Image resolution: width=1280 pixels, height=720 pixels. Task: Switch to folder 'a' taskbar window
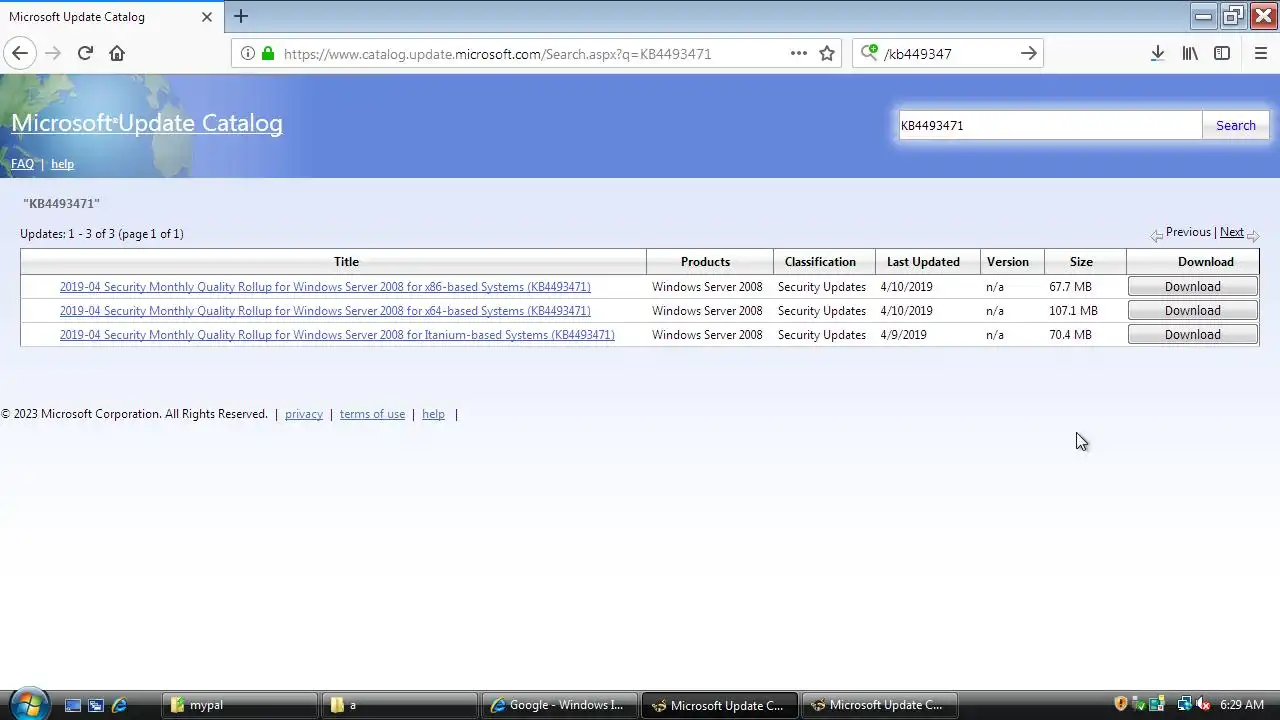(400, 705)
